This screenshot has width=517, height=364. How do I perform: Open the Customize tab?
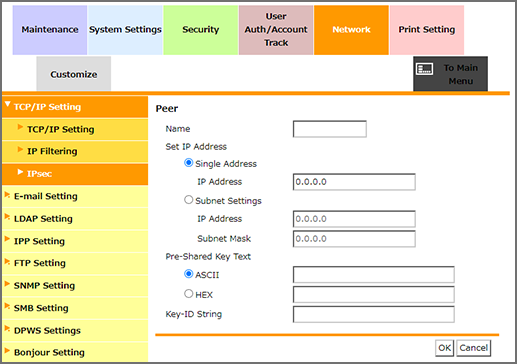click(x=74, y=74)
